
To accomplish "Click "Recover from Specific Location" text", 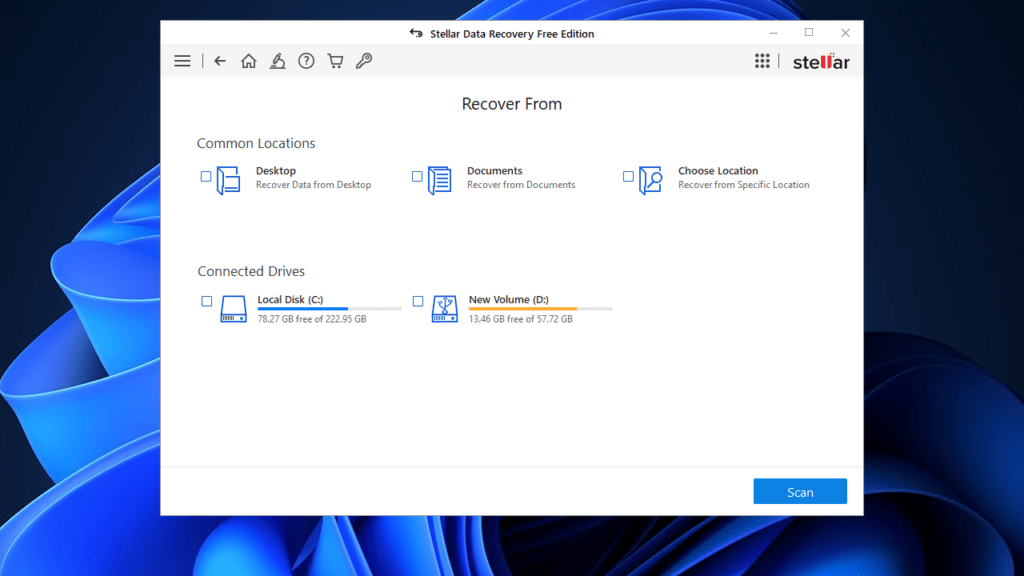I will point(744,185).
